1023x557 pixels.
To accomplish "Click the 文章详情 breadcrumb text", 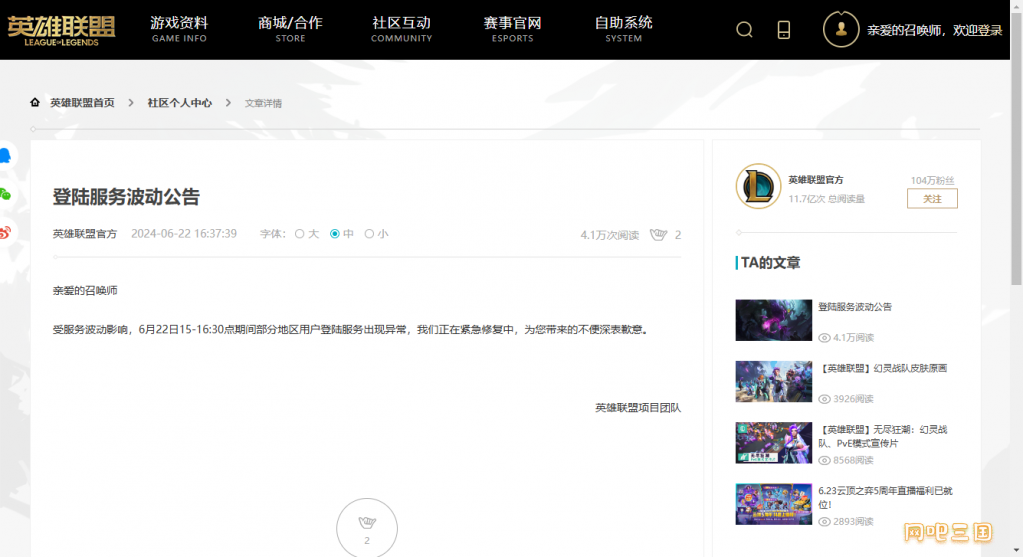I will point(264,103).
